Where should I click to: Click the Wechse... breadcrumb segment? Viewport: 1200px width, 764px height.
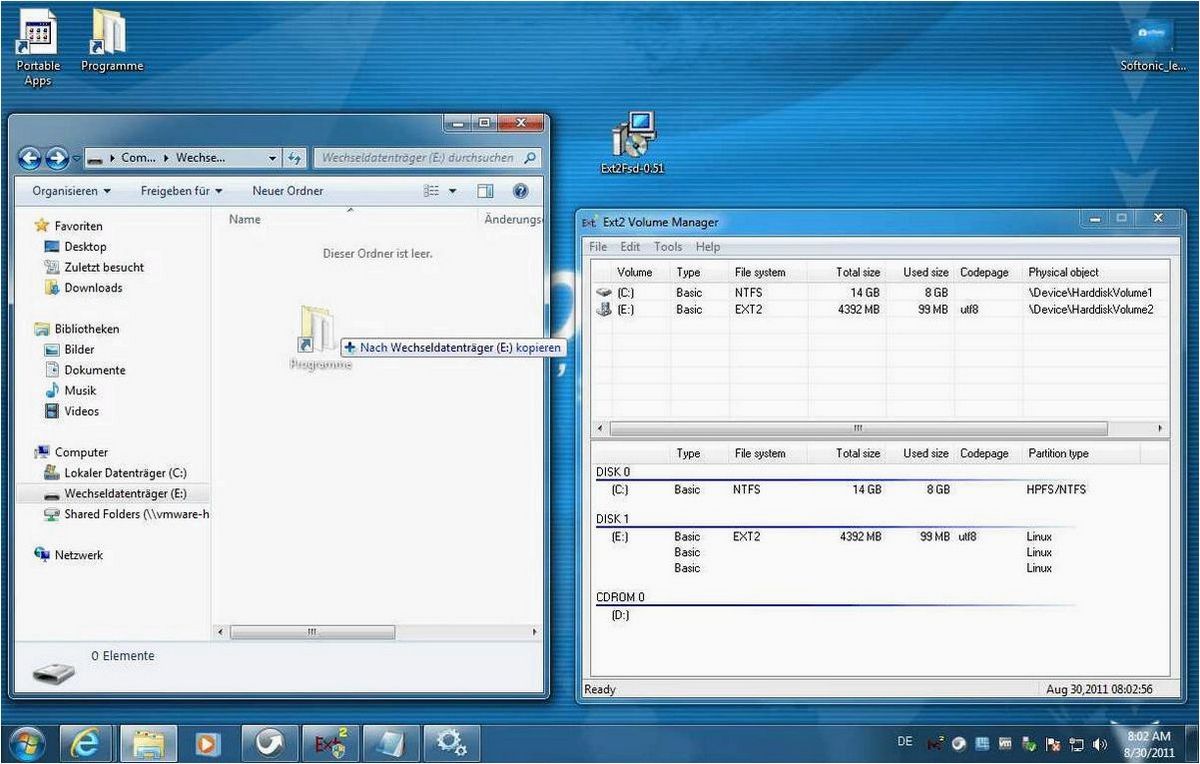click(x=200, y=158)
